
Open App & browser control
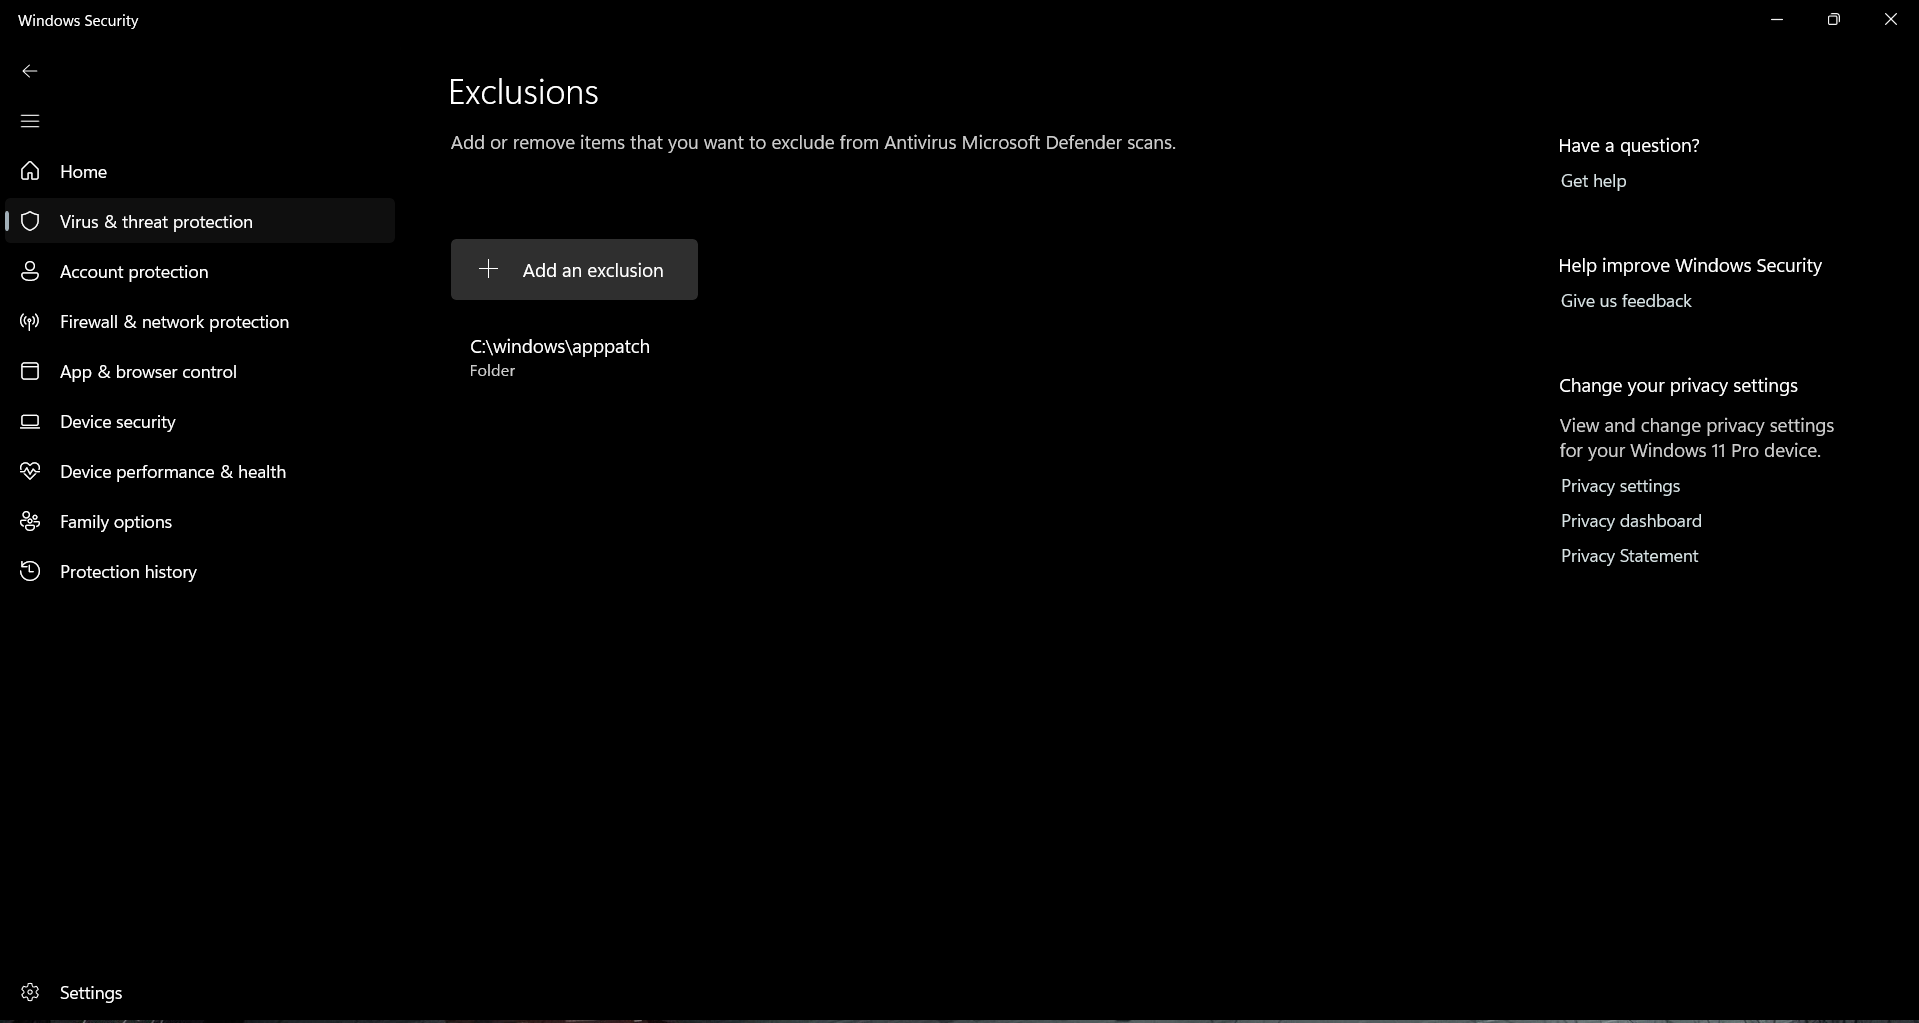click(x=200, y=371)
